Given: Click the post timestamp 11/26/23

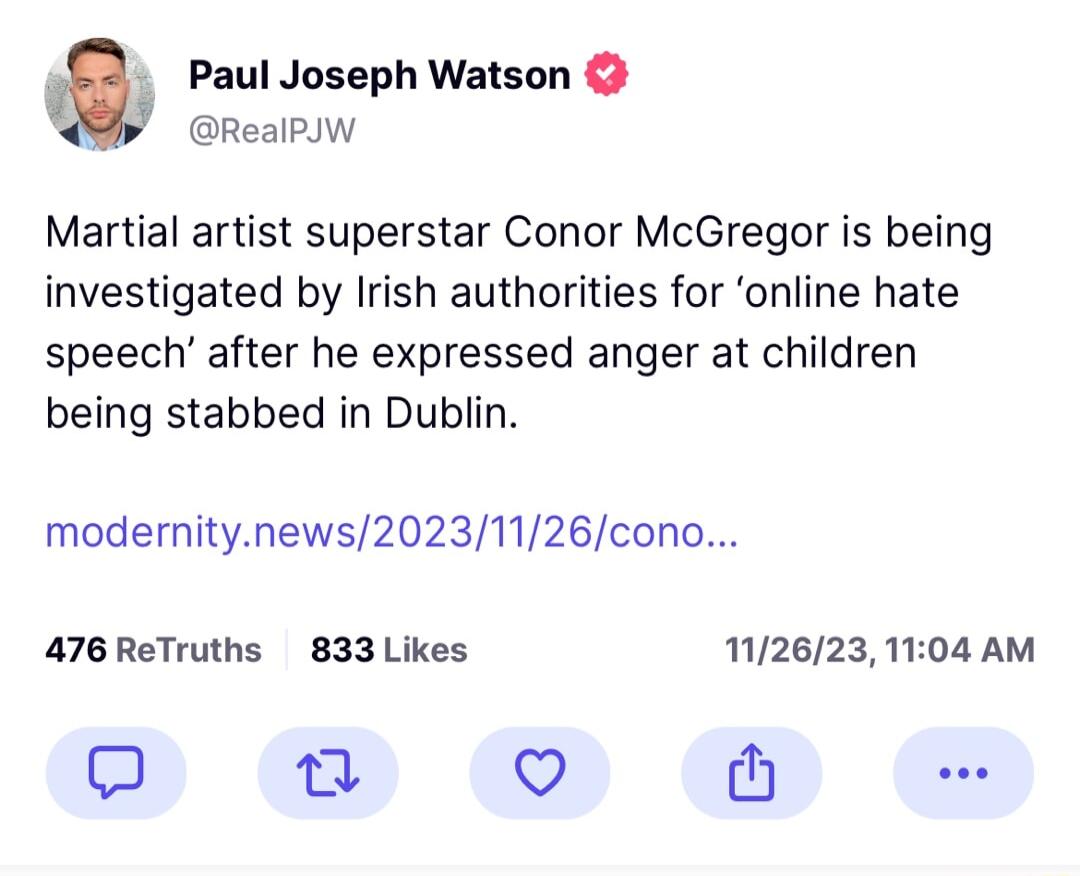Looking at the screenshot, I should [877, 649].
